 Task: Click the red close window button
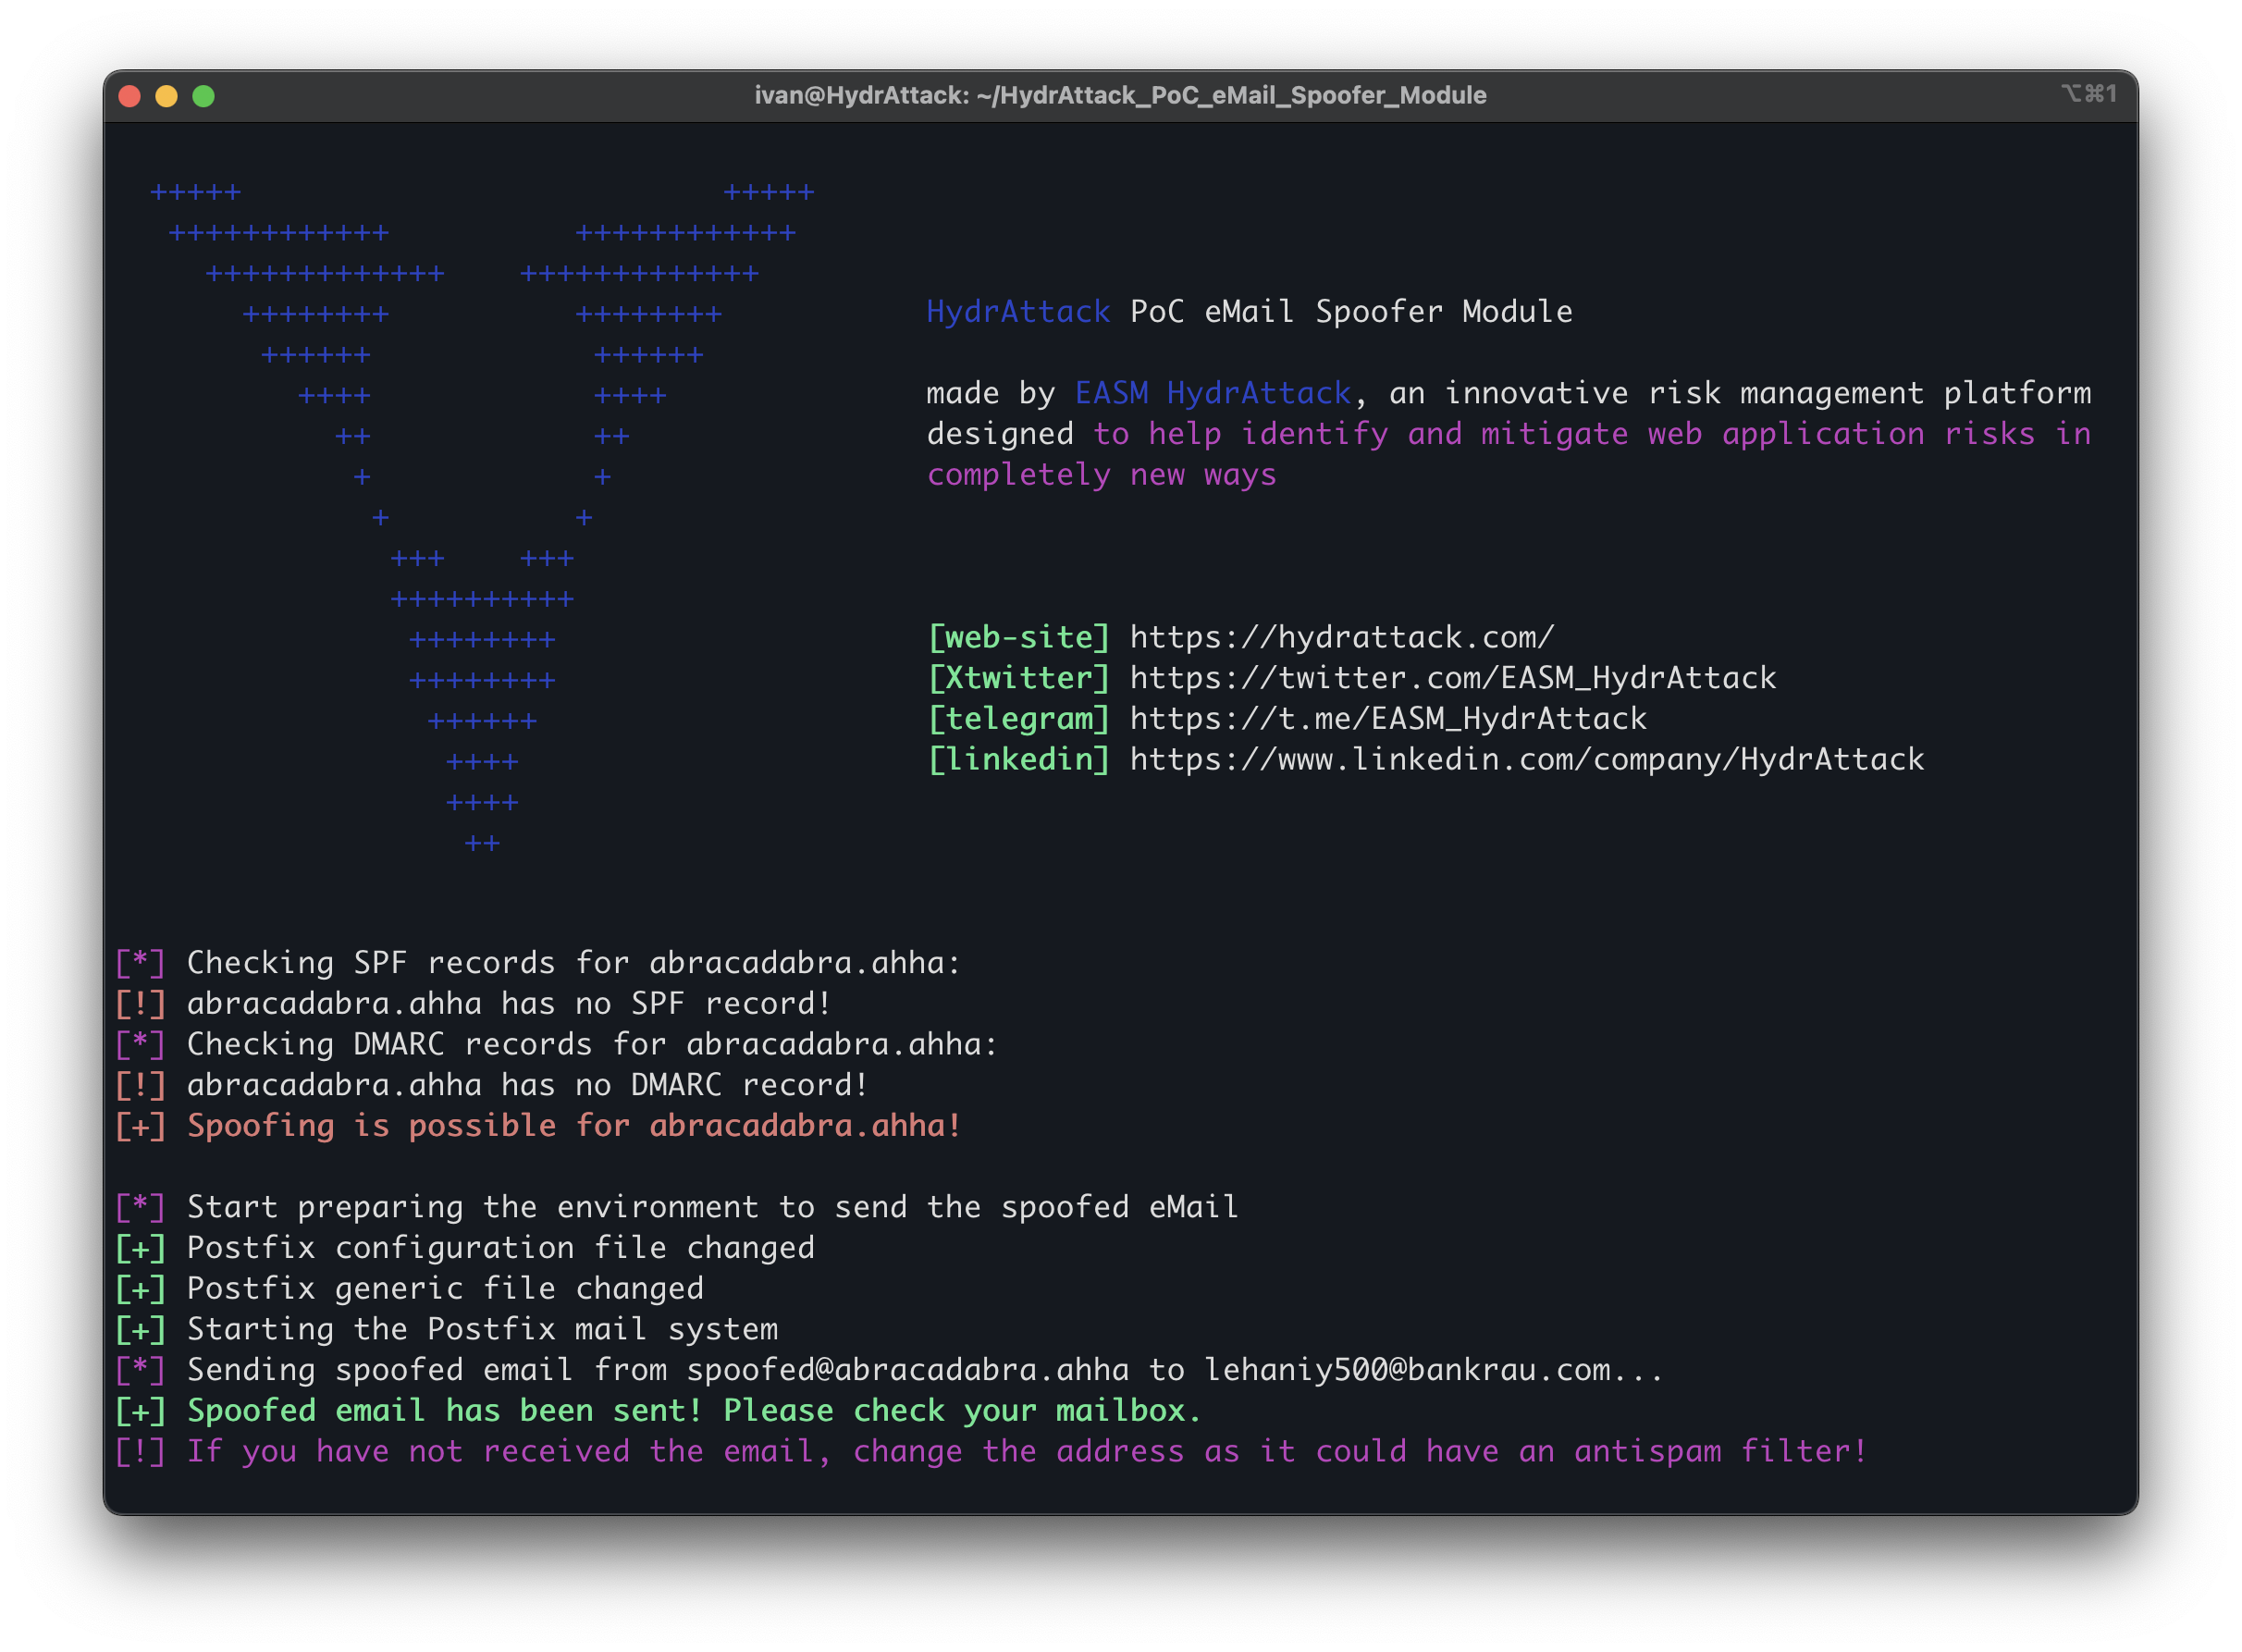pos(129,96)
